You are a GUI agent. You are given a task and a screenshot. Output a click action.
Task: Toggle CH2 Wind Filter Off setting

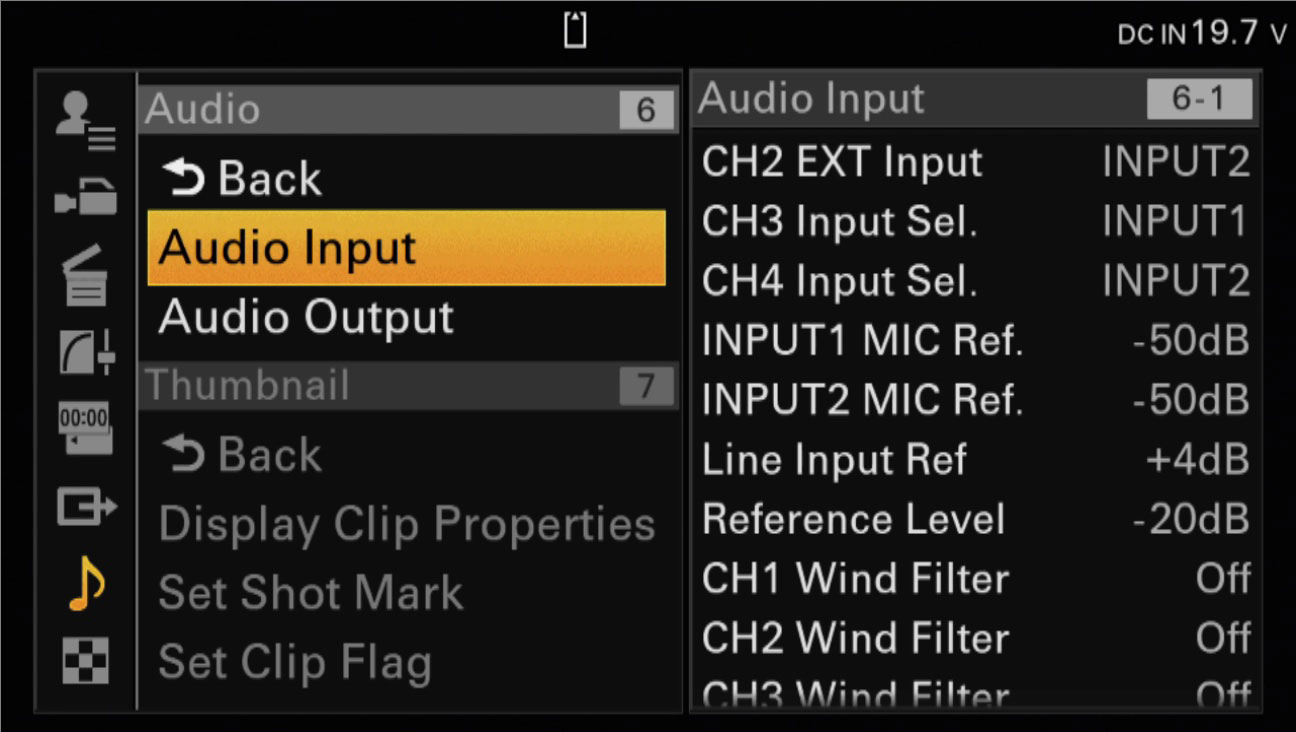tap(975, 638)
